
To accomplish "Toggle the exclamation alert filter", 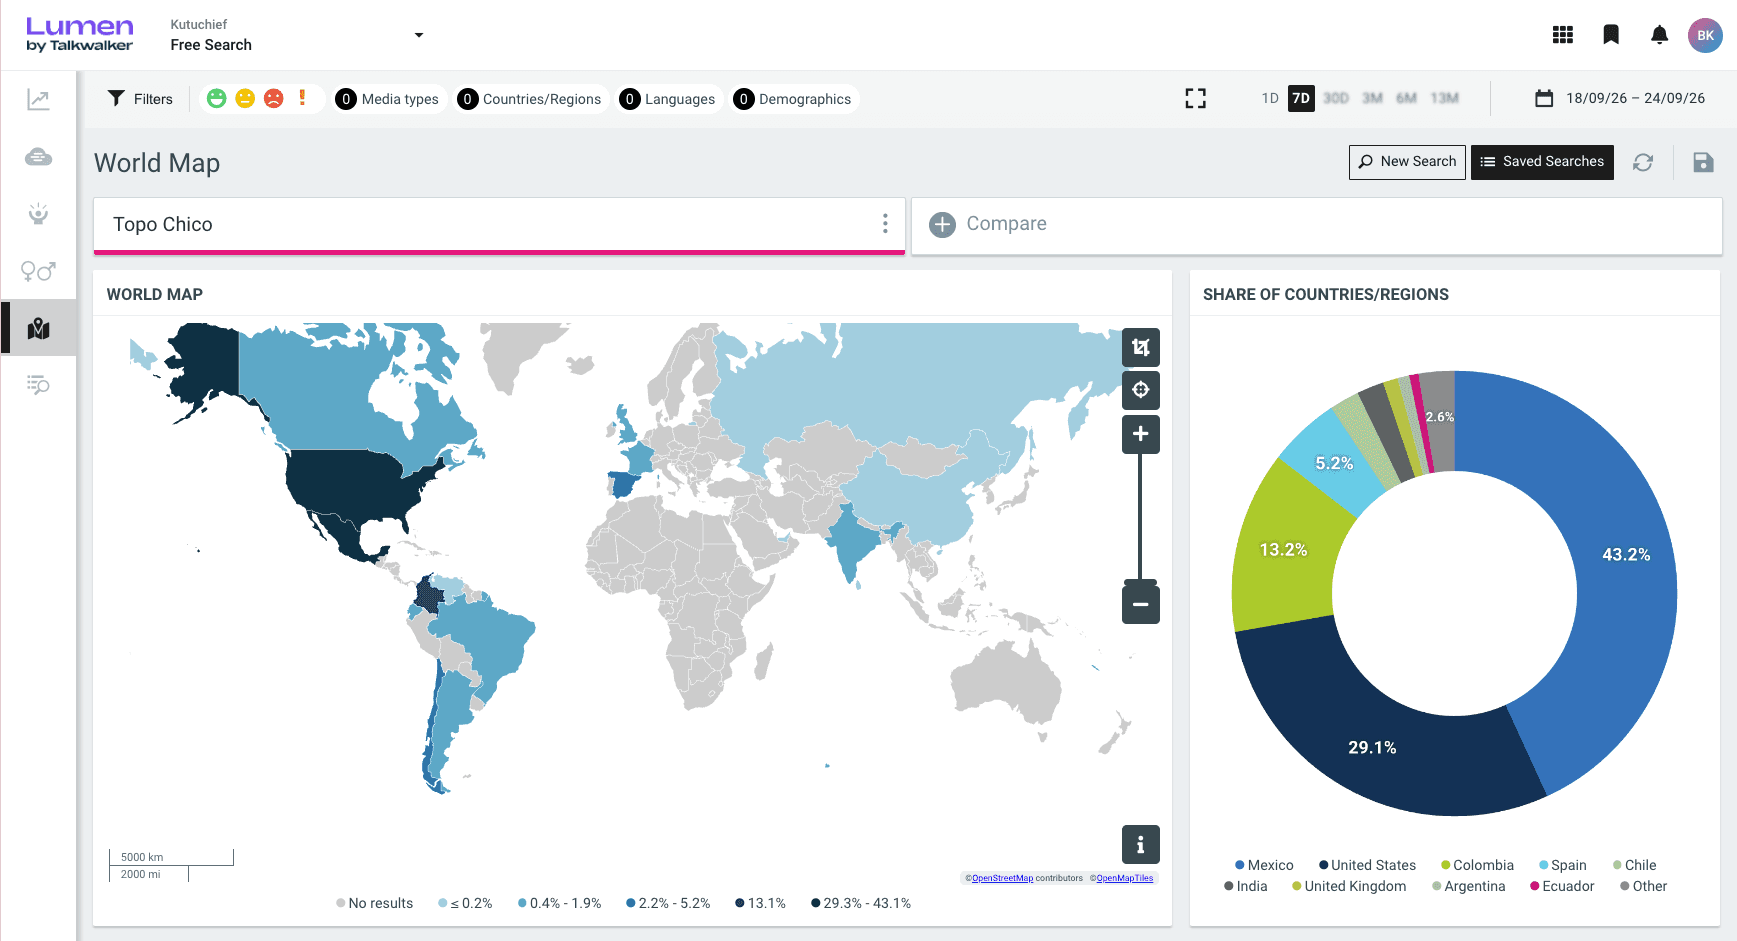I will [x=302, y=98].
